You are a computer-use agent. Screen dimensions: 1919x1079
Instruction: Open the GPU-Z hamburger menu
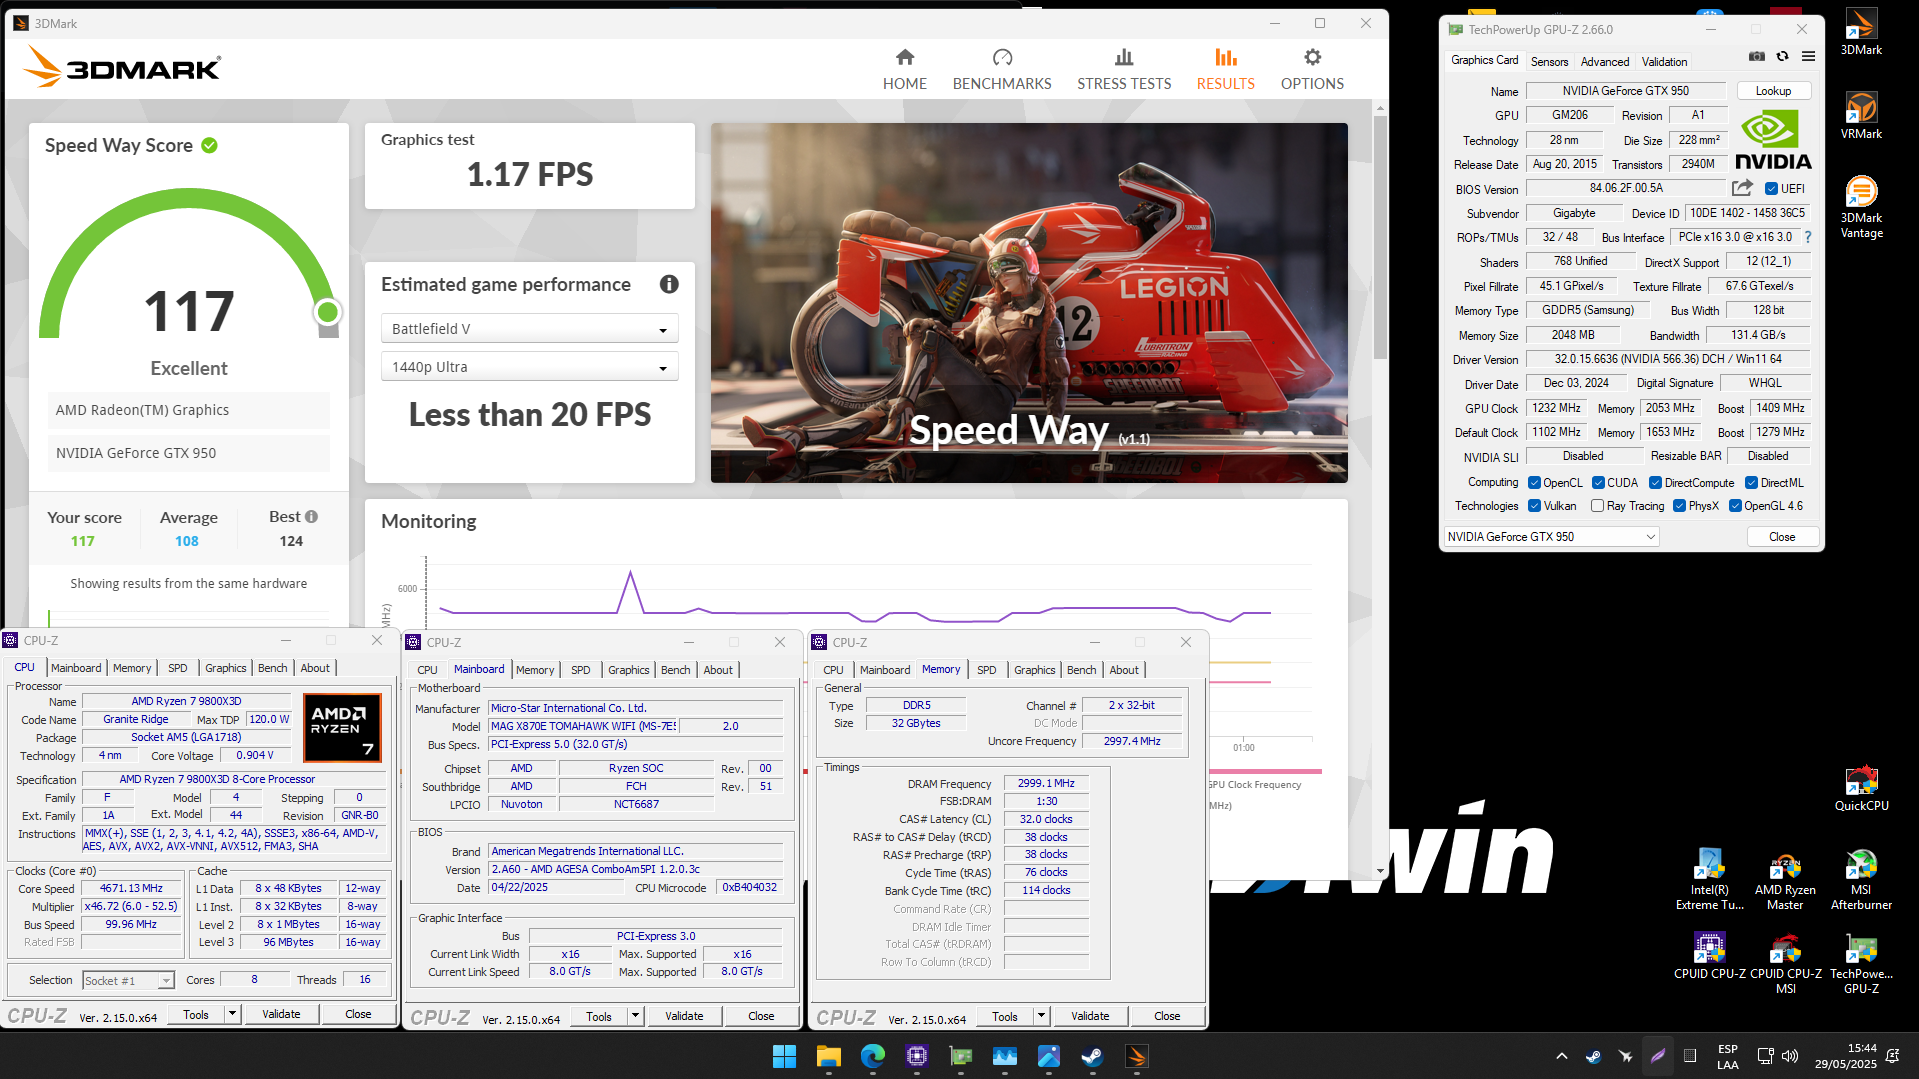point(1808,57)
